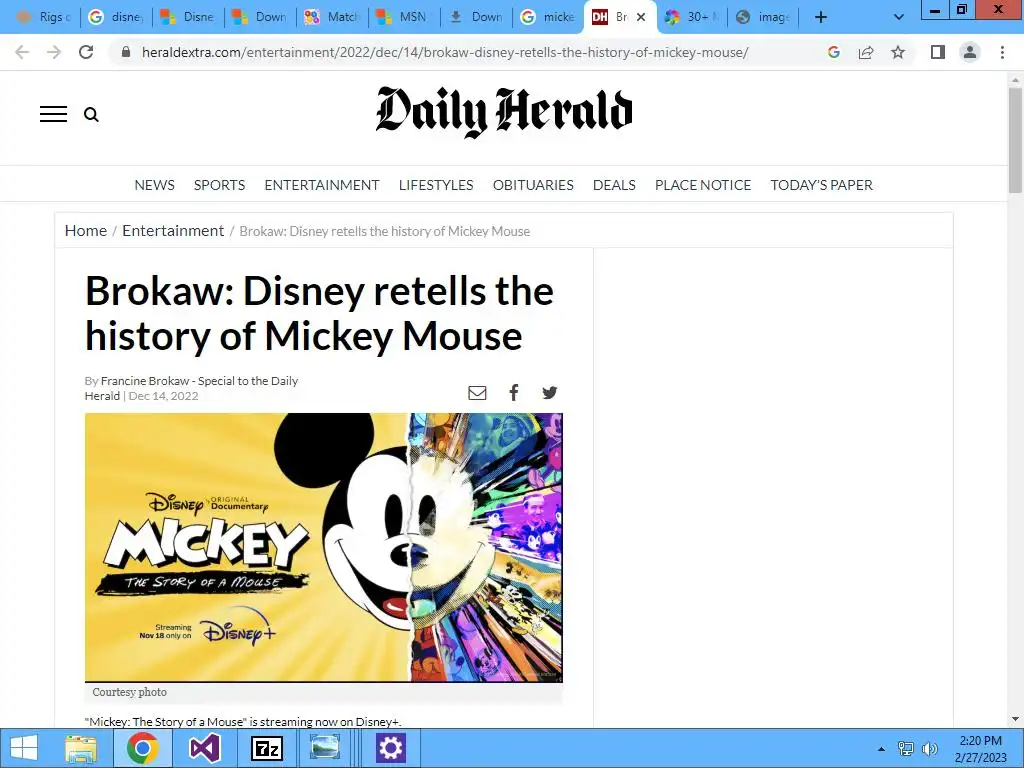This screenshot has height=768, width=1024.
Task: Open Windows Start button
Action: (24, 748)
